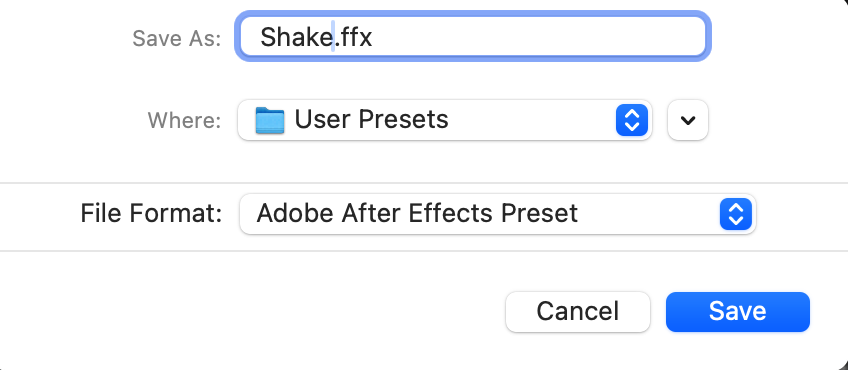Click the File Format label
This screenshot has height=370, width=848.
pos(151,213)
